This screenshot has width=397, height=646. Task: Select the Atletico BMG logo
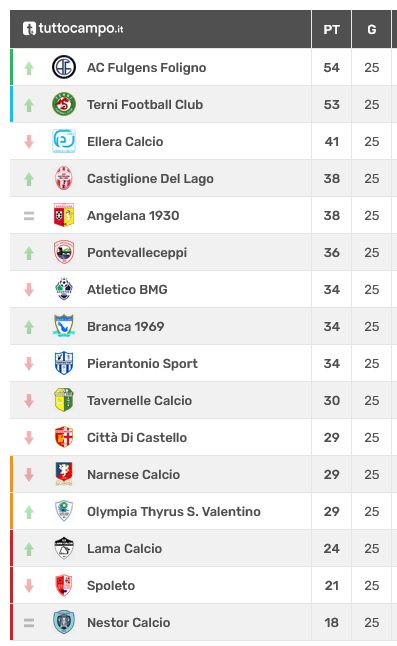point(64,289)
